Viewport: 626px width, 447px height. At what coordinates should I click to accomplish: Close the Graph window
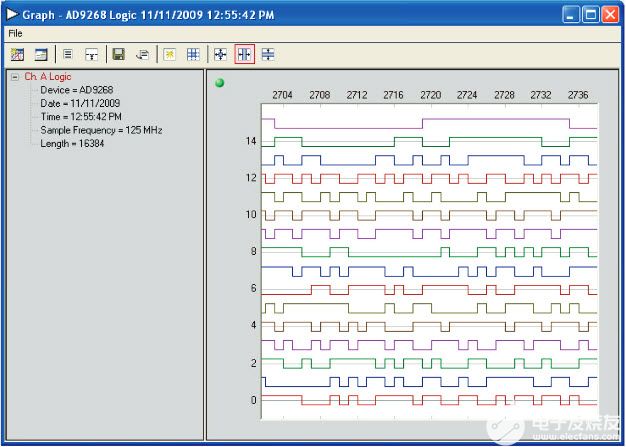click(610, 15)
